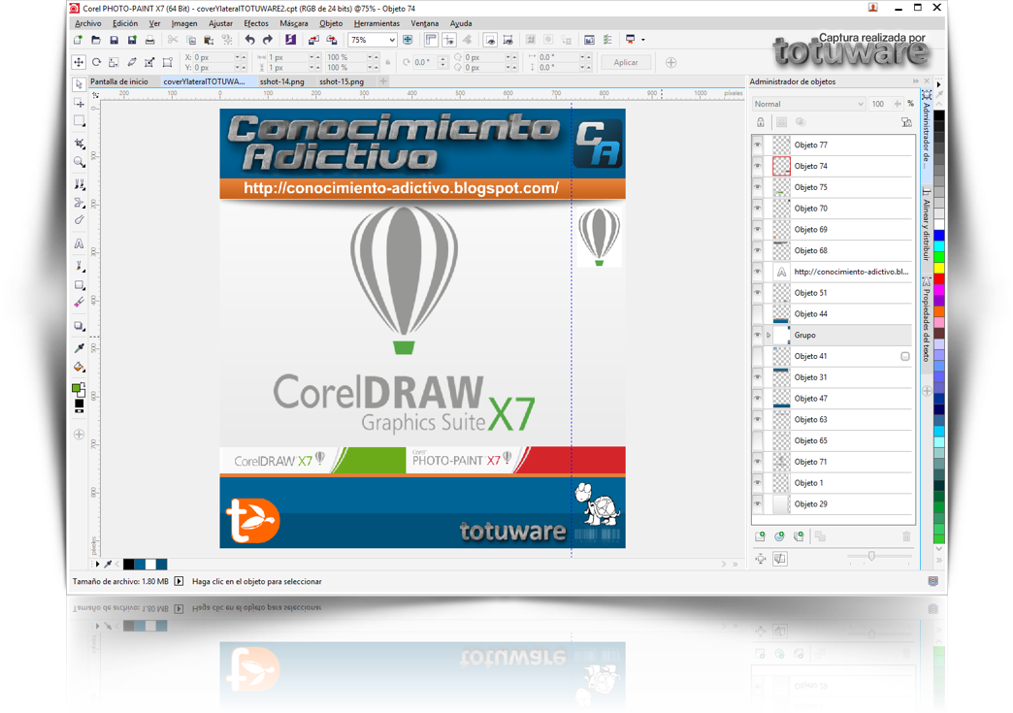This screenshot has height=713, width=1013.
Task: Pick the red swatch in color palette
Action: pyautogui.click(x=939, y=279)
